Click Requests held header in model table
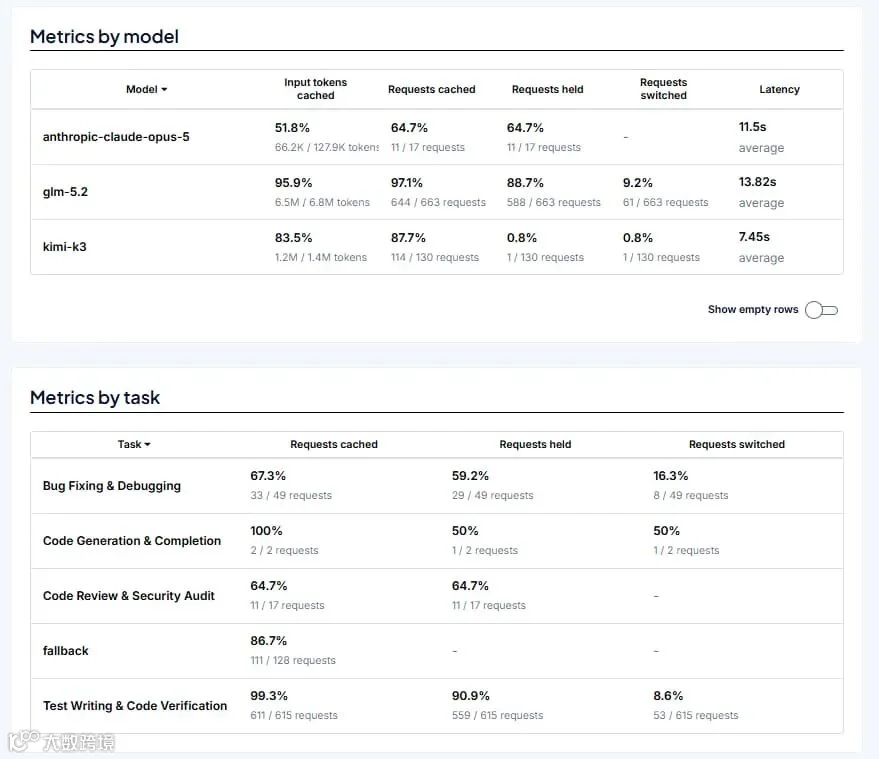Viewport: 879px width, 759px height. click(548, 90)
